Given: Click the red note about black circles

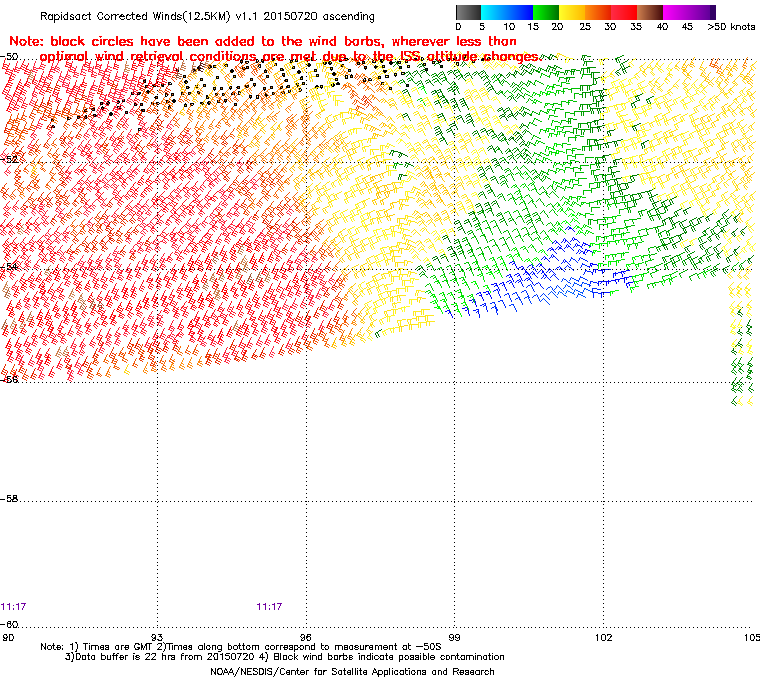Looking at the screenshot, I should click(274, 49).
